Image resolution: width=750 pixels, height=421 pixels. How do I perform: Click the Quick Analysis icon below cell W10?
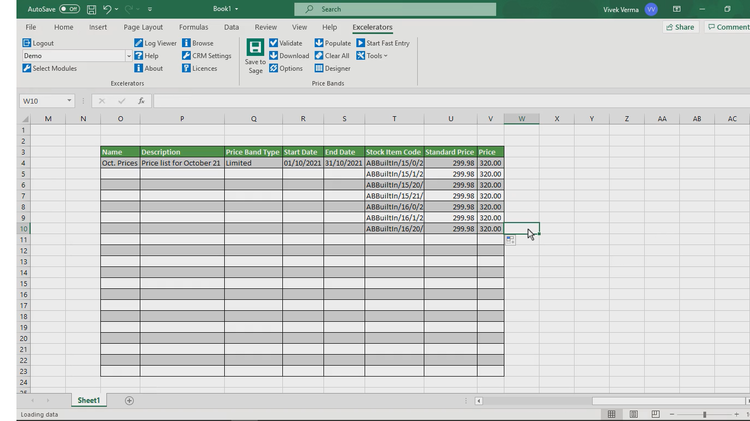[x=510, y=240]
